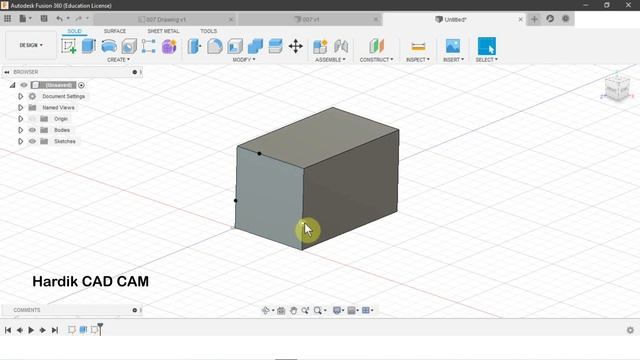Select the New Component tool

pos(320,46)
